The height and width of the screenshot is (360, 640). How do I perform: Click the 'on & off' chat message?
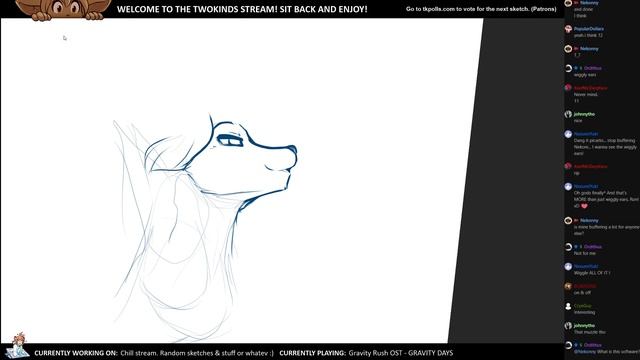tap(582, 293)
